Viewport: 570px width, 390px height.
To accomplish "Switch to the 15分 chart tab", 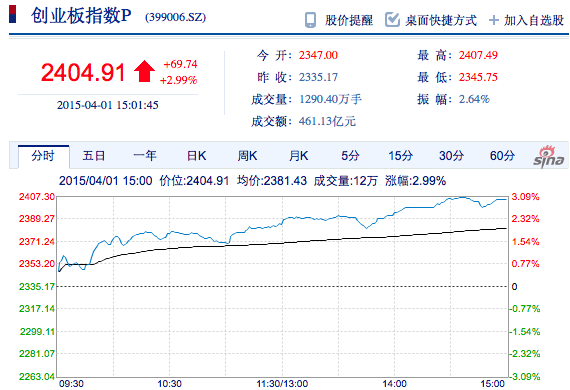I will tap(401, 156).
